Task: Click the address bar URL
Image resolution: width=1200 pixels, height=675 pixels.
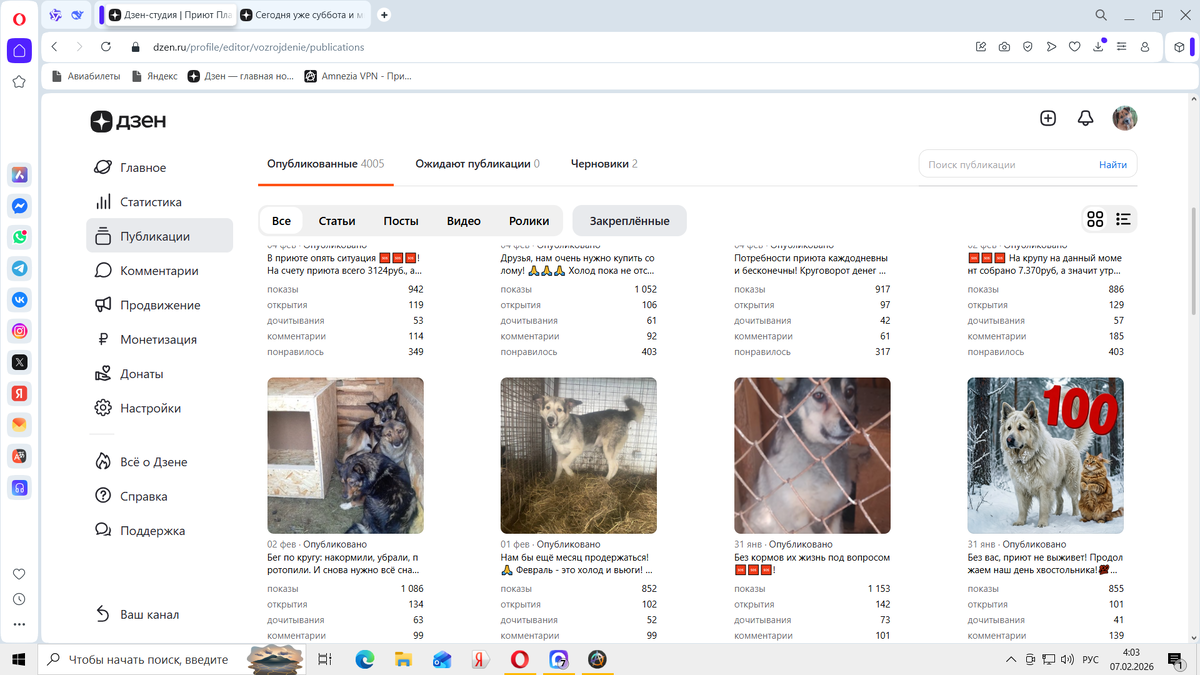Action: pyautogui.click(x=258, y=47)
